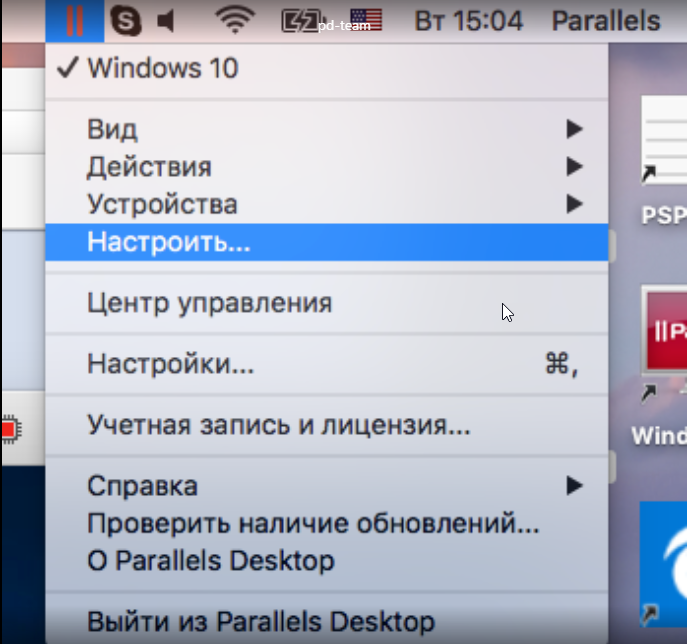Expand the Справка submenu

tap(142, 486)
